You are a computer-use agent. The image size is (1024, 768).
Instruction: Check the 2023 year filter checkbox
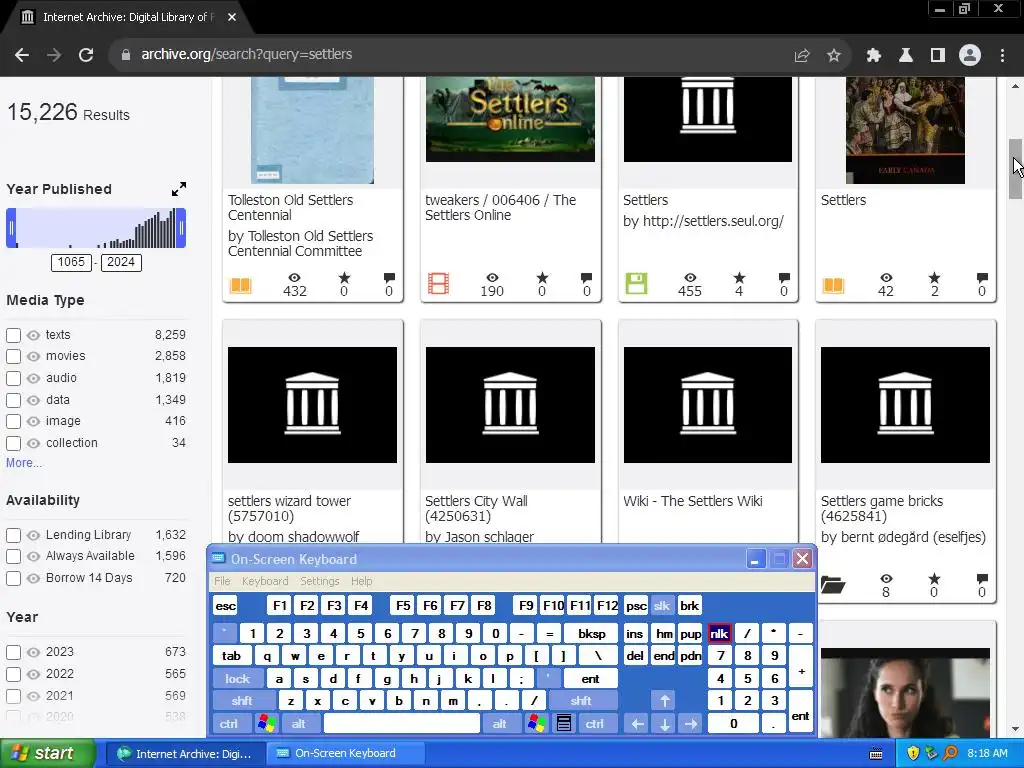click(x=13, y=652)
